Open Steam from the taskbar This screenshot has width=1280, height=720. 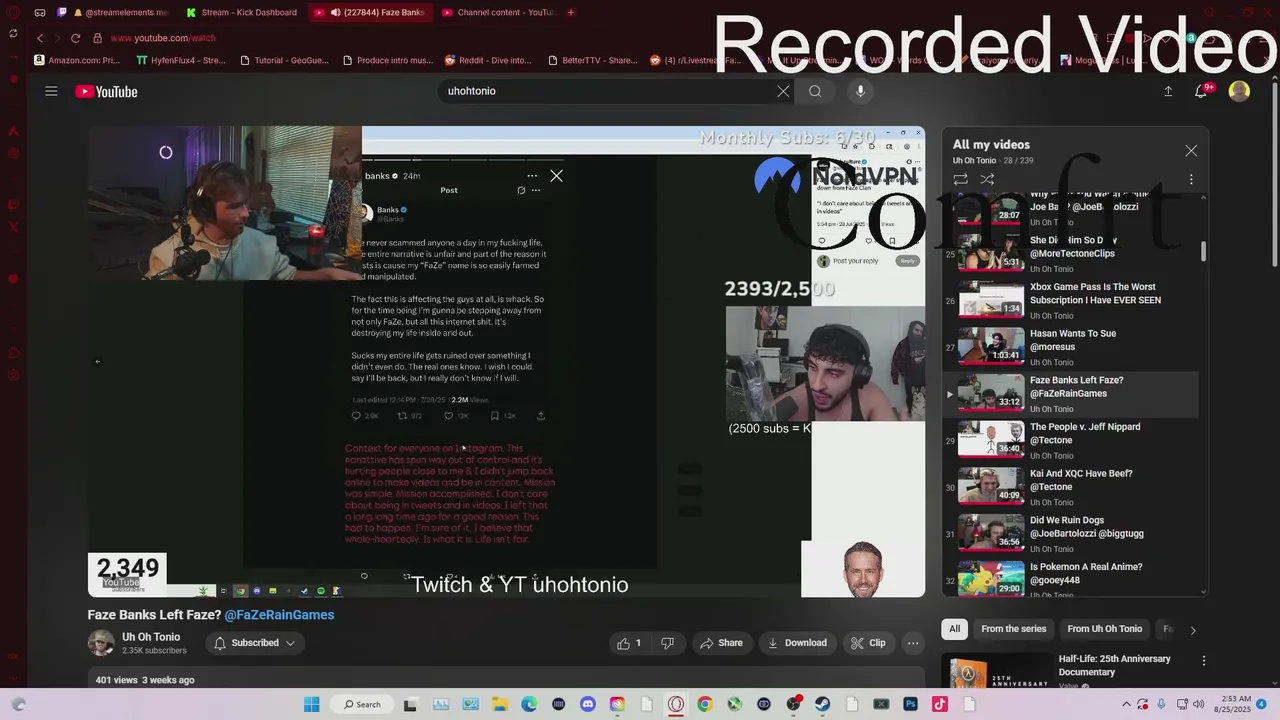click(822, 704)
